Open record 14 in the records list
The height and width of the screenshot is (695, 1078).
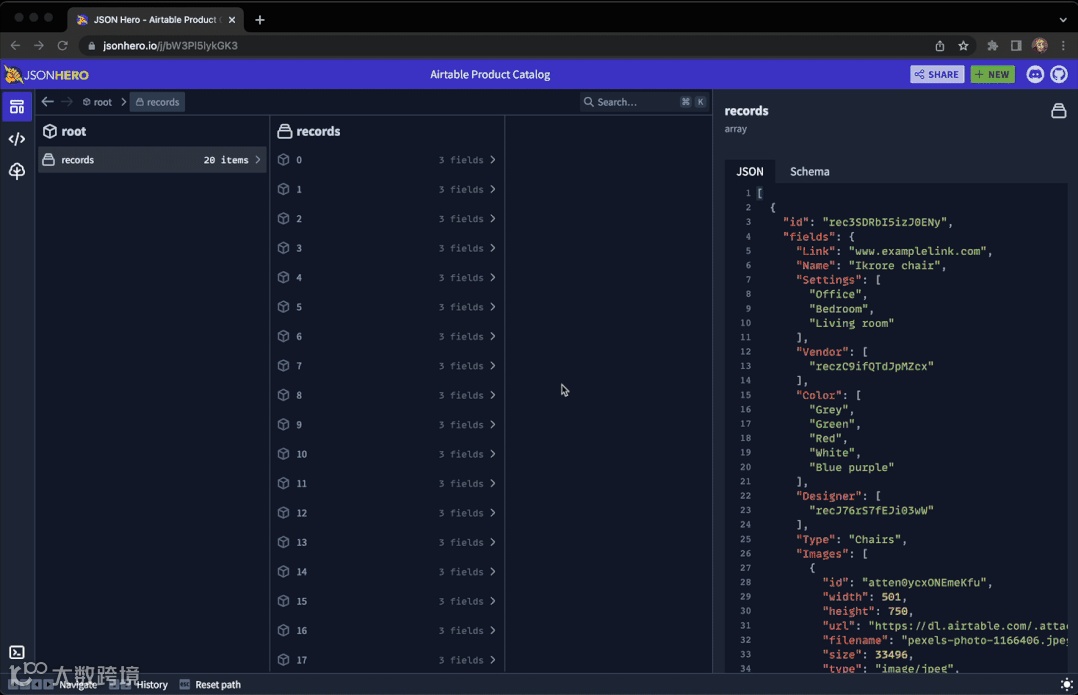coord(386,572)
